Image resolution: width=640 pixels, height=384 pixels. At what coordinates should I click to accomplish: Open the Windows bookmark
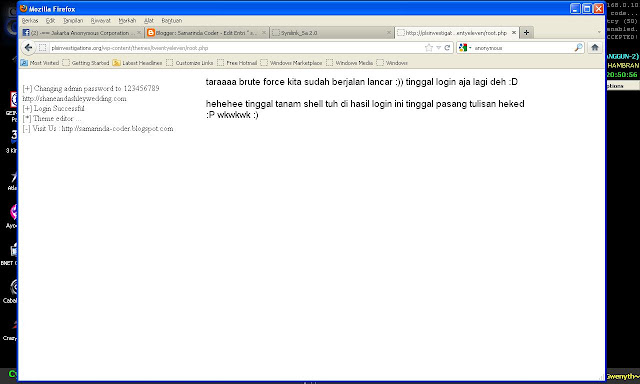pos(392,63)
